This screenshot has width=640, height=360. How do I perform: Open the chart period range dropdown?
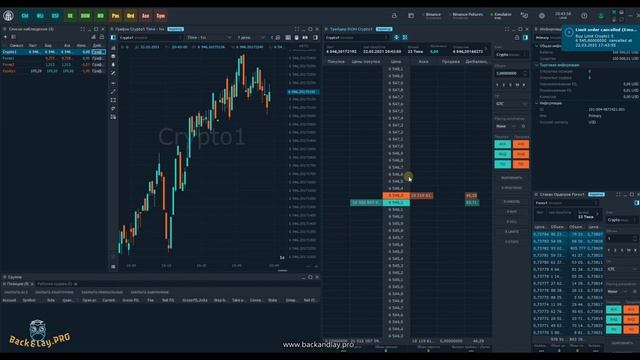[250, 38]
